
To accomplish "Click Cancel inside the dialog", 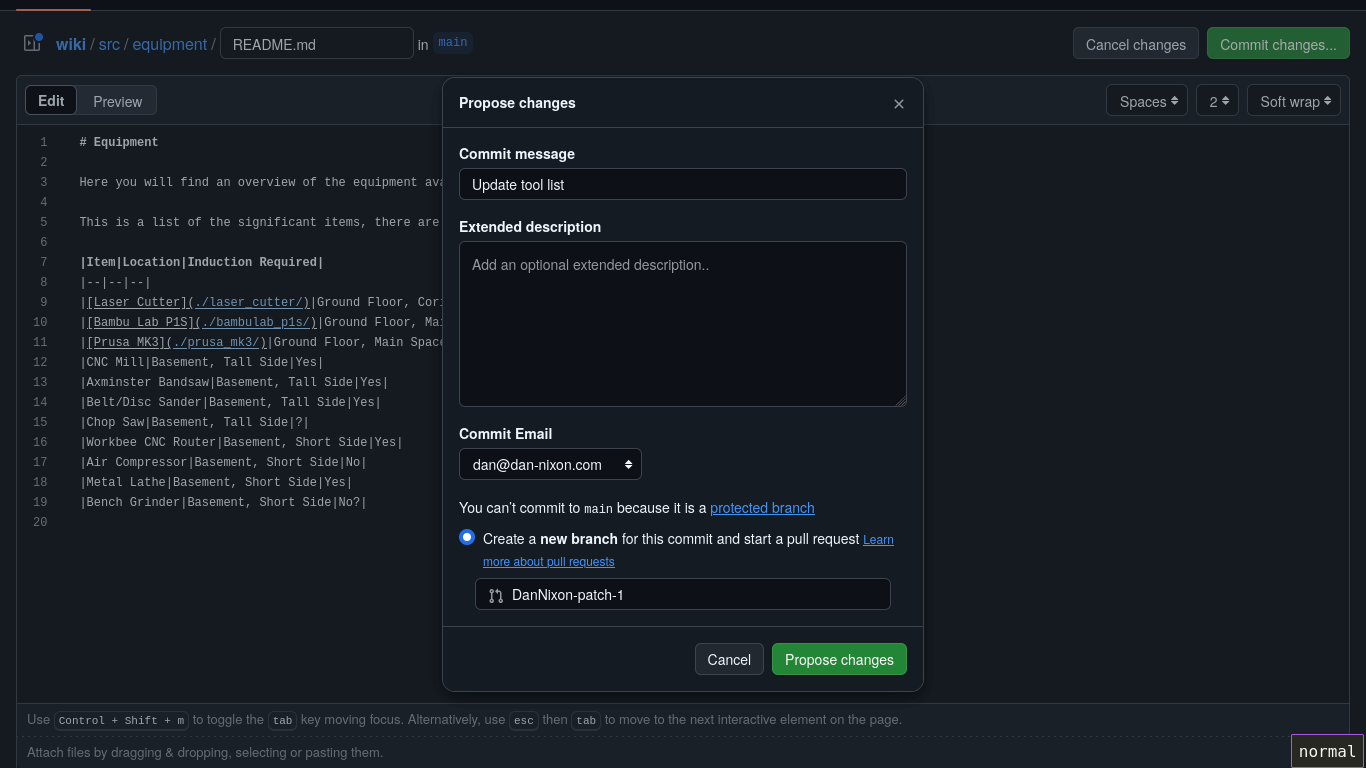I will [729, 659].
